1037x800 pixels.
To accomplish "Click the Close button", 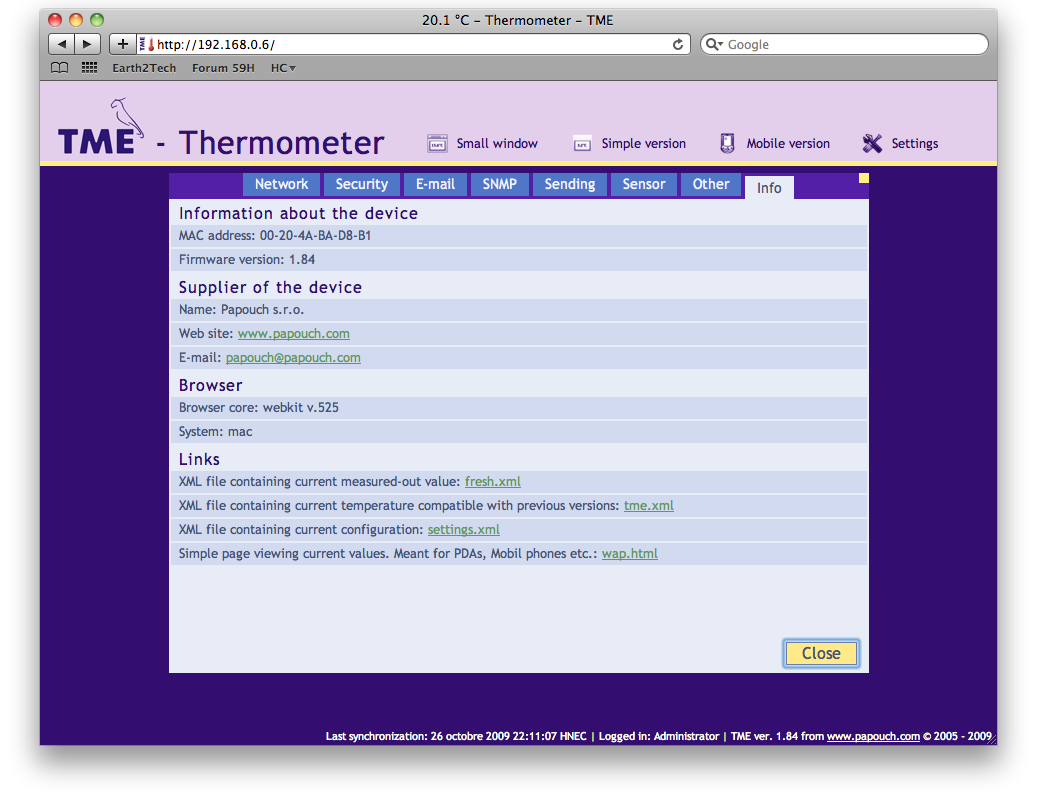I will (x=821, y=653).
